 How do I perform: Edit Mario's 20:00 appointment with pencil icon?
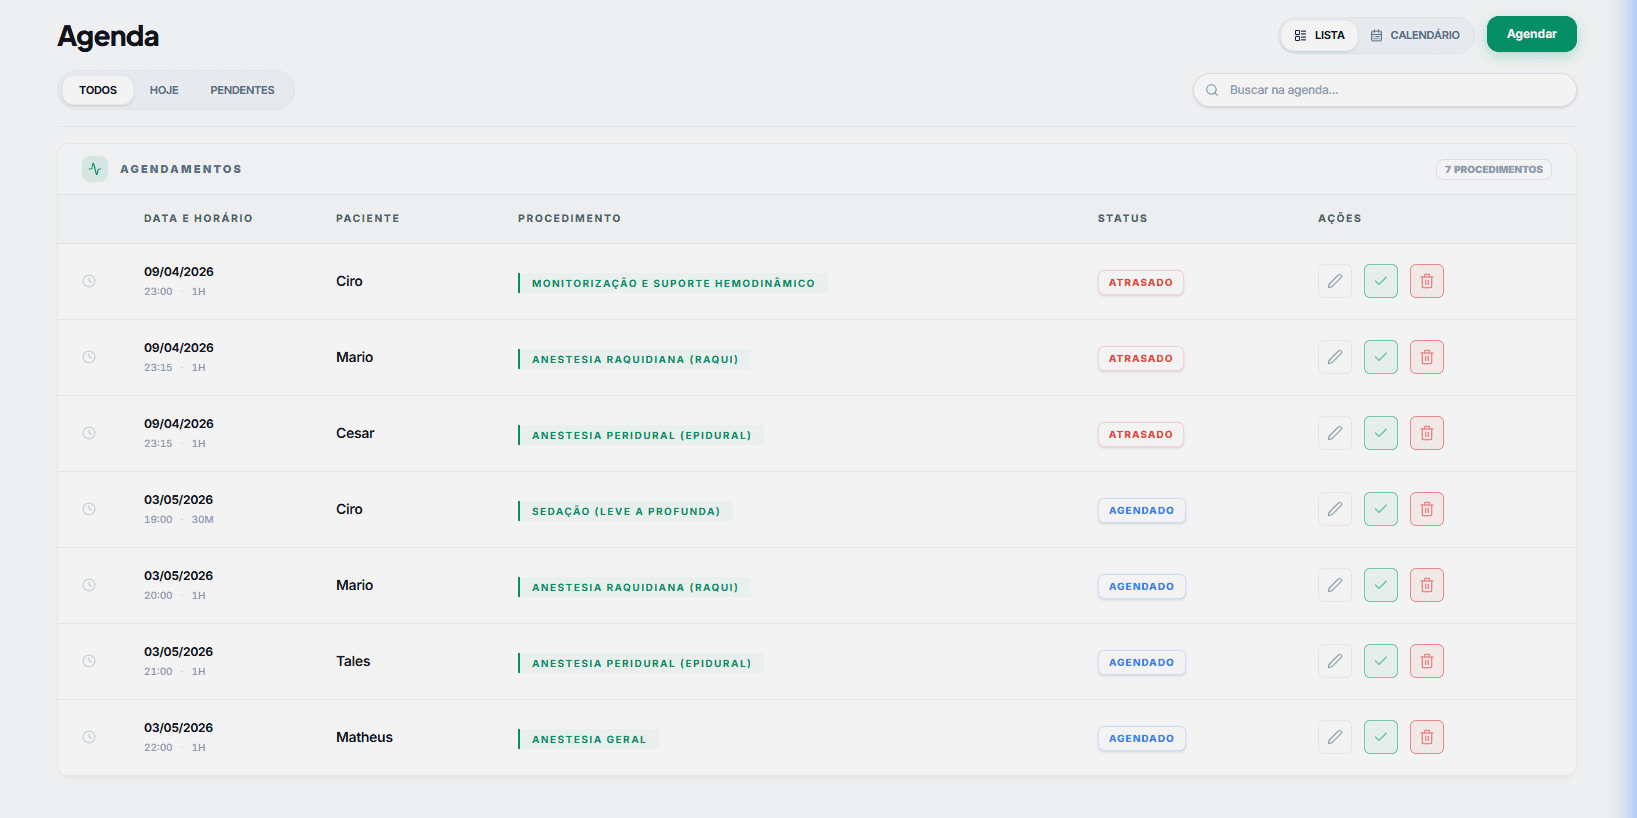[x=1334, y=585]
